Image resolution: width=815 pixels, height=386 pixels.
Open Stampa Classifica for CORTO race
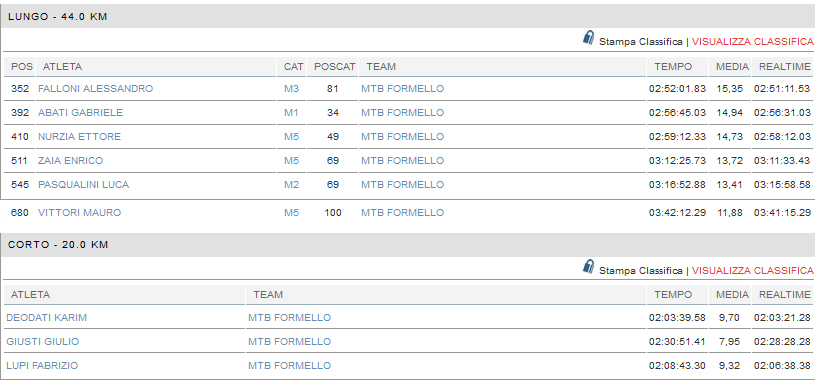tap(640, 271)
